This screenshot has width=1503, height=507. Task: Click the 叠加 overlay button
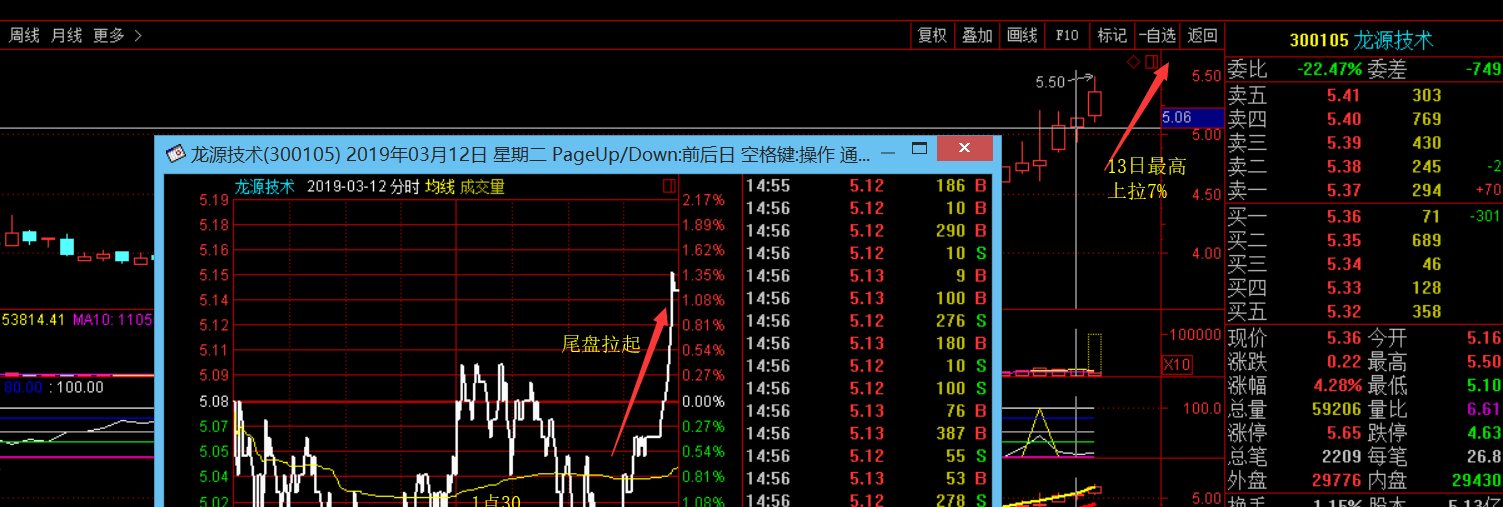click(x=977, y=35)
